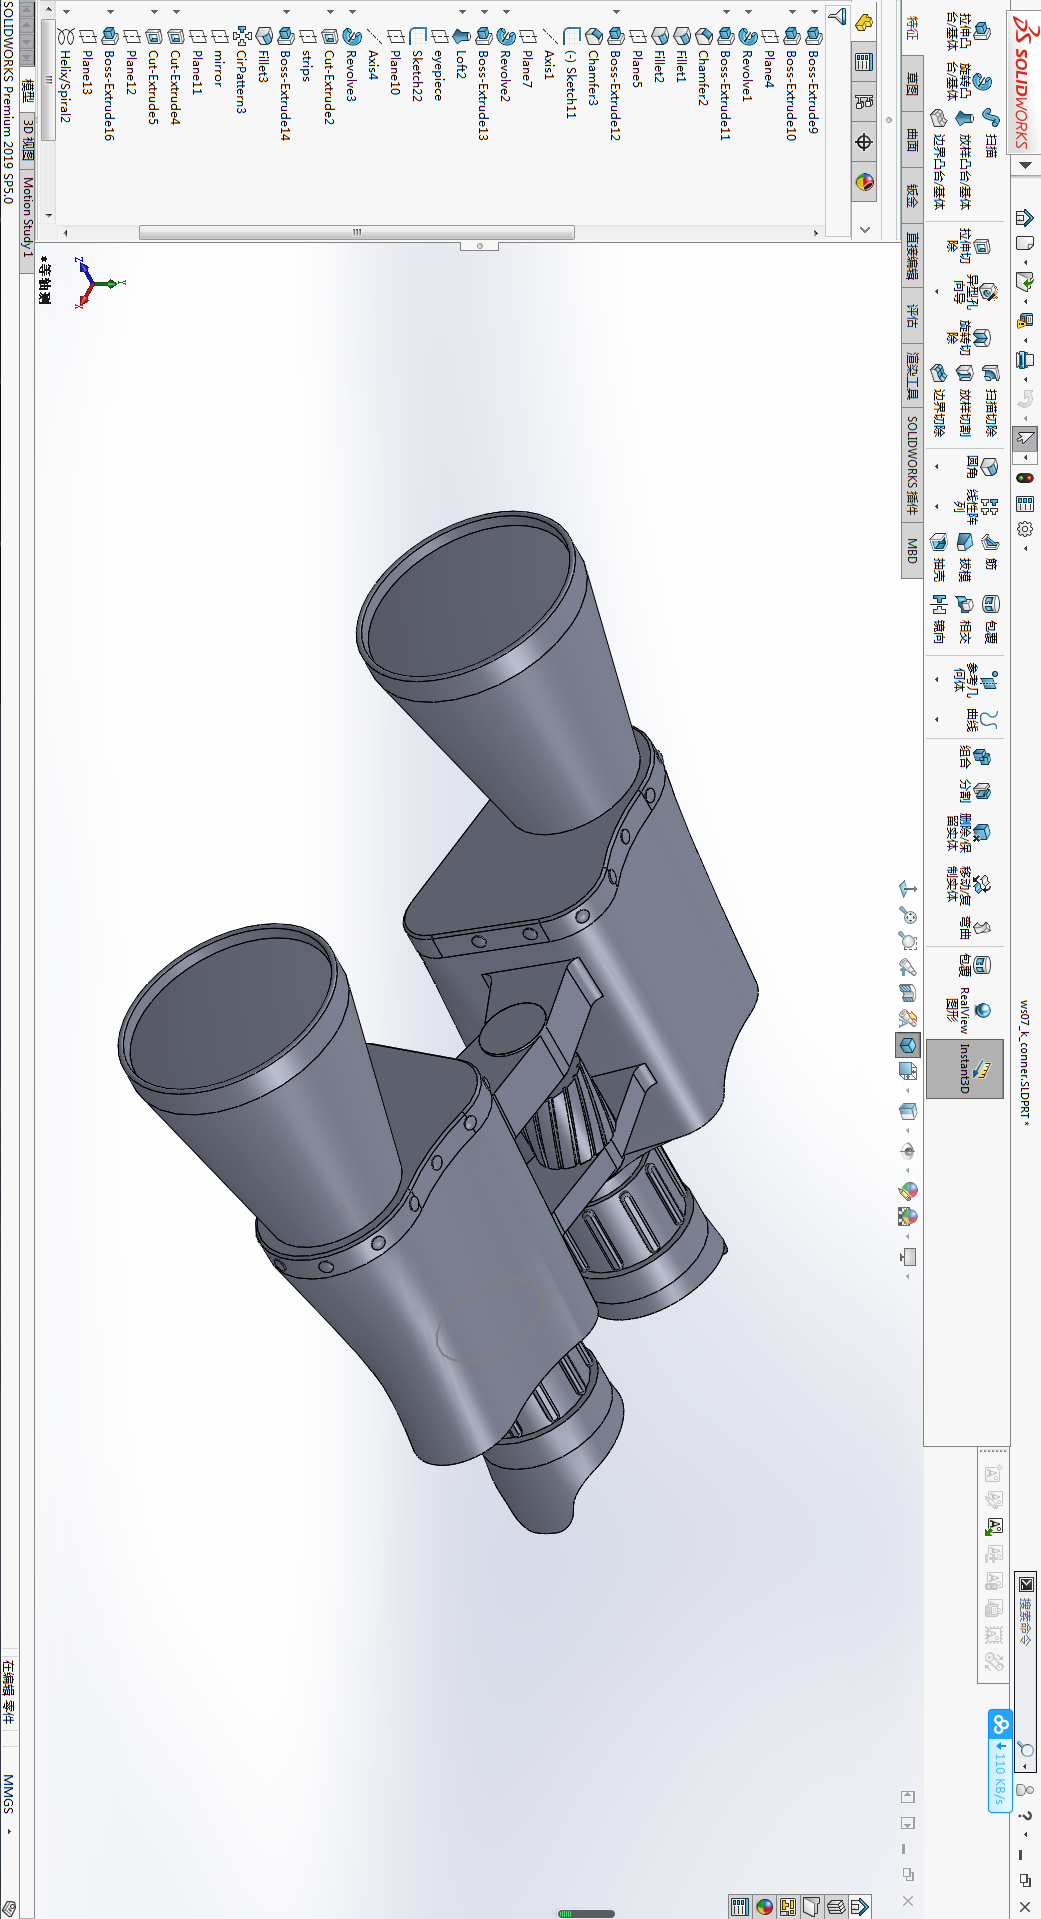Image resolution: width=1041 pixels, height=1919 pixels.
Task: Toggle the rebuild traffic light icon
Action: pyautogui.click(x=1025, y=478)
